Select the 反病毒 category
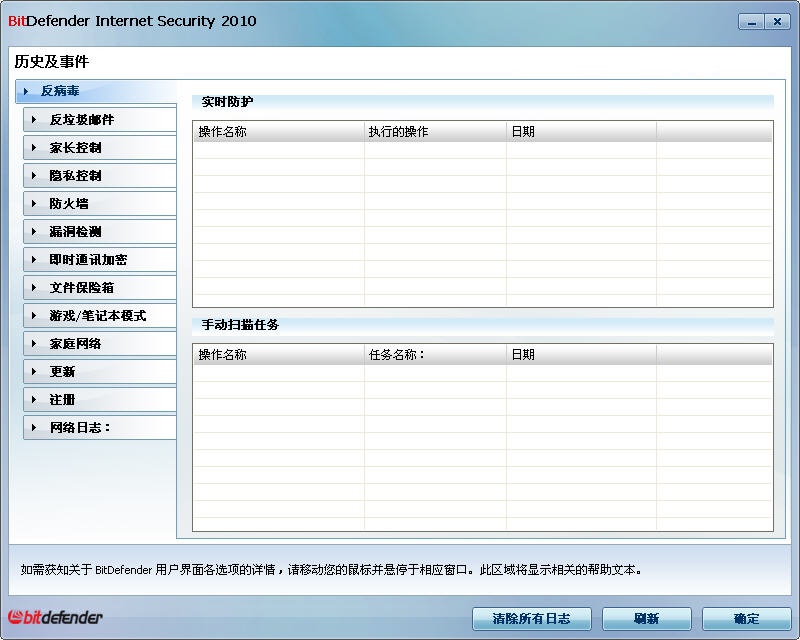Screen dimensions: 800x640 coord(96,91)
